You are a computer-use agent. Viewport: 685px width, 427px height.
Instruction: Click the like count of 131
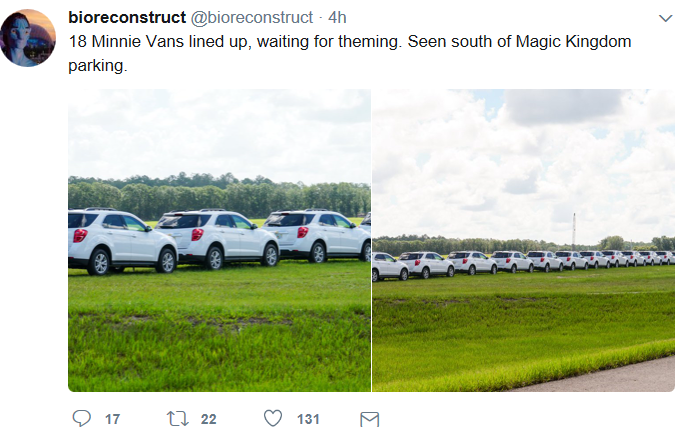click(308, 419)
